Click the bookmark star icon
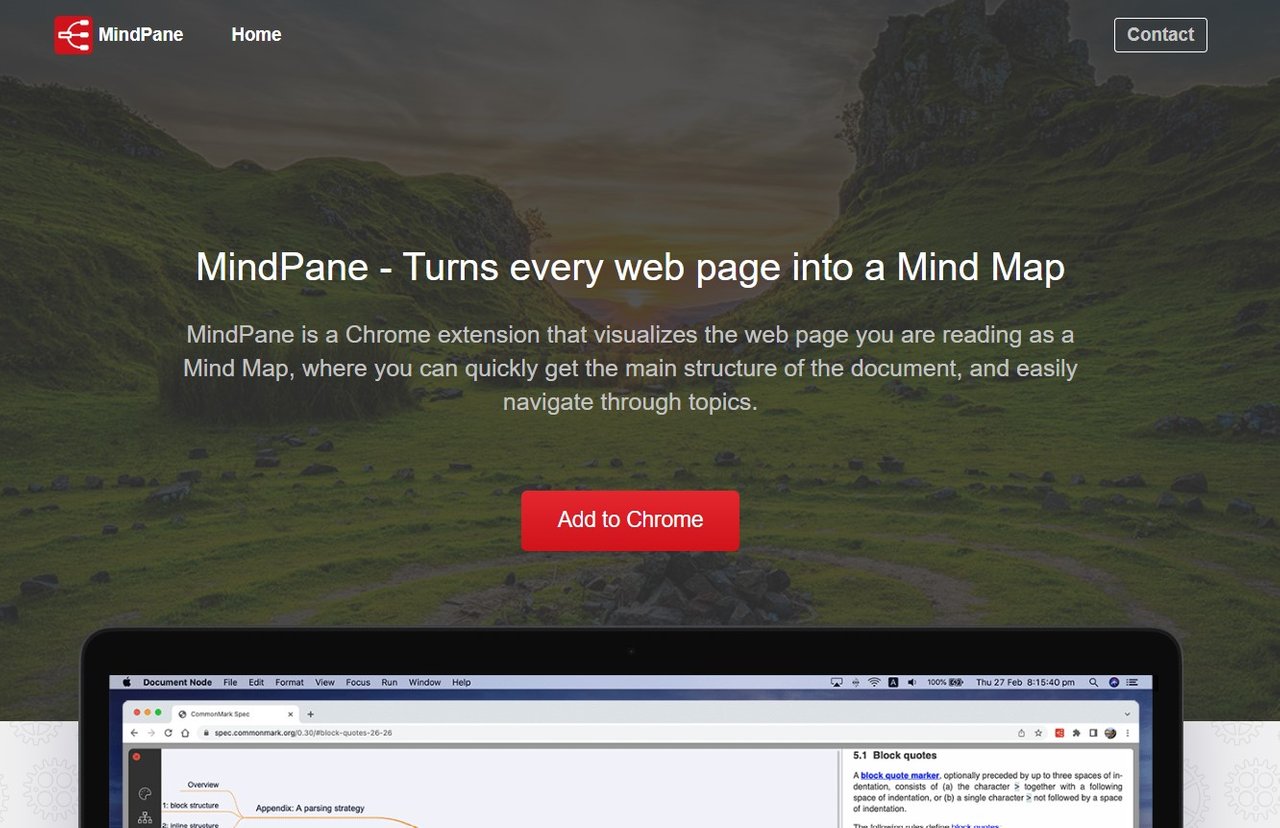Screen dimensions: 1280x828 pyautogui.click(x=1038, y=733)
